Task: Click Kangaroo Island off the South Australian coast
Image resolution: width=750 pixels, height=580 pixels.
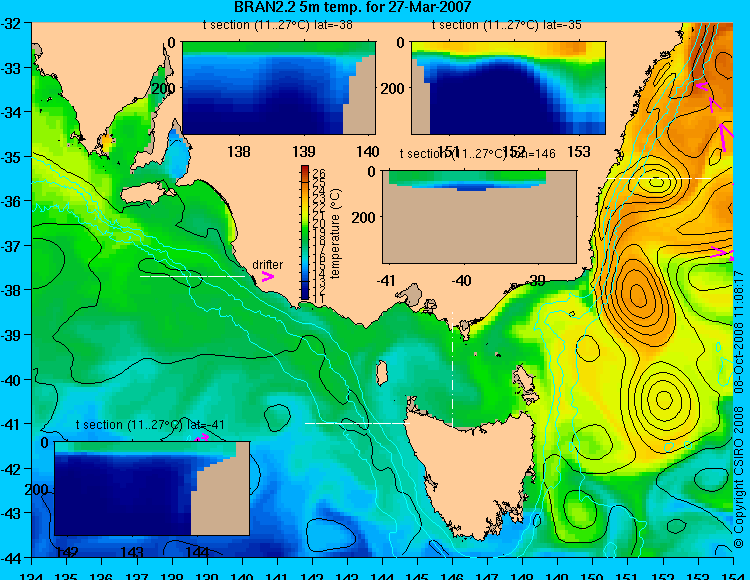Action: pos(146,193)
